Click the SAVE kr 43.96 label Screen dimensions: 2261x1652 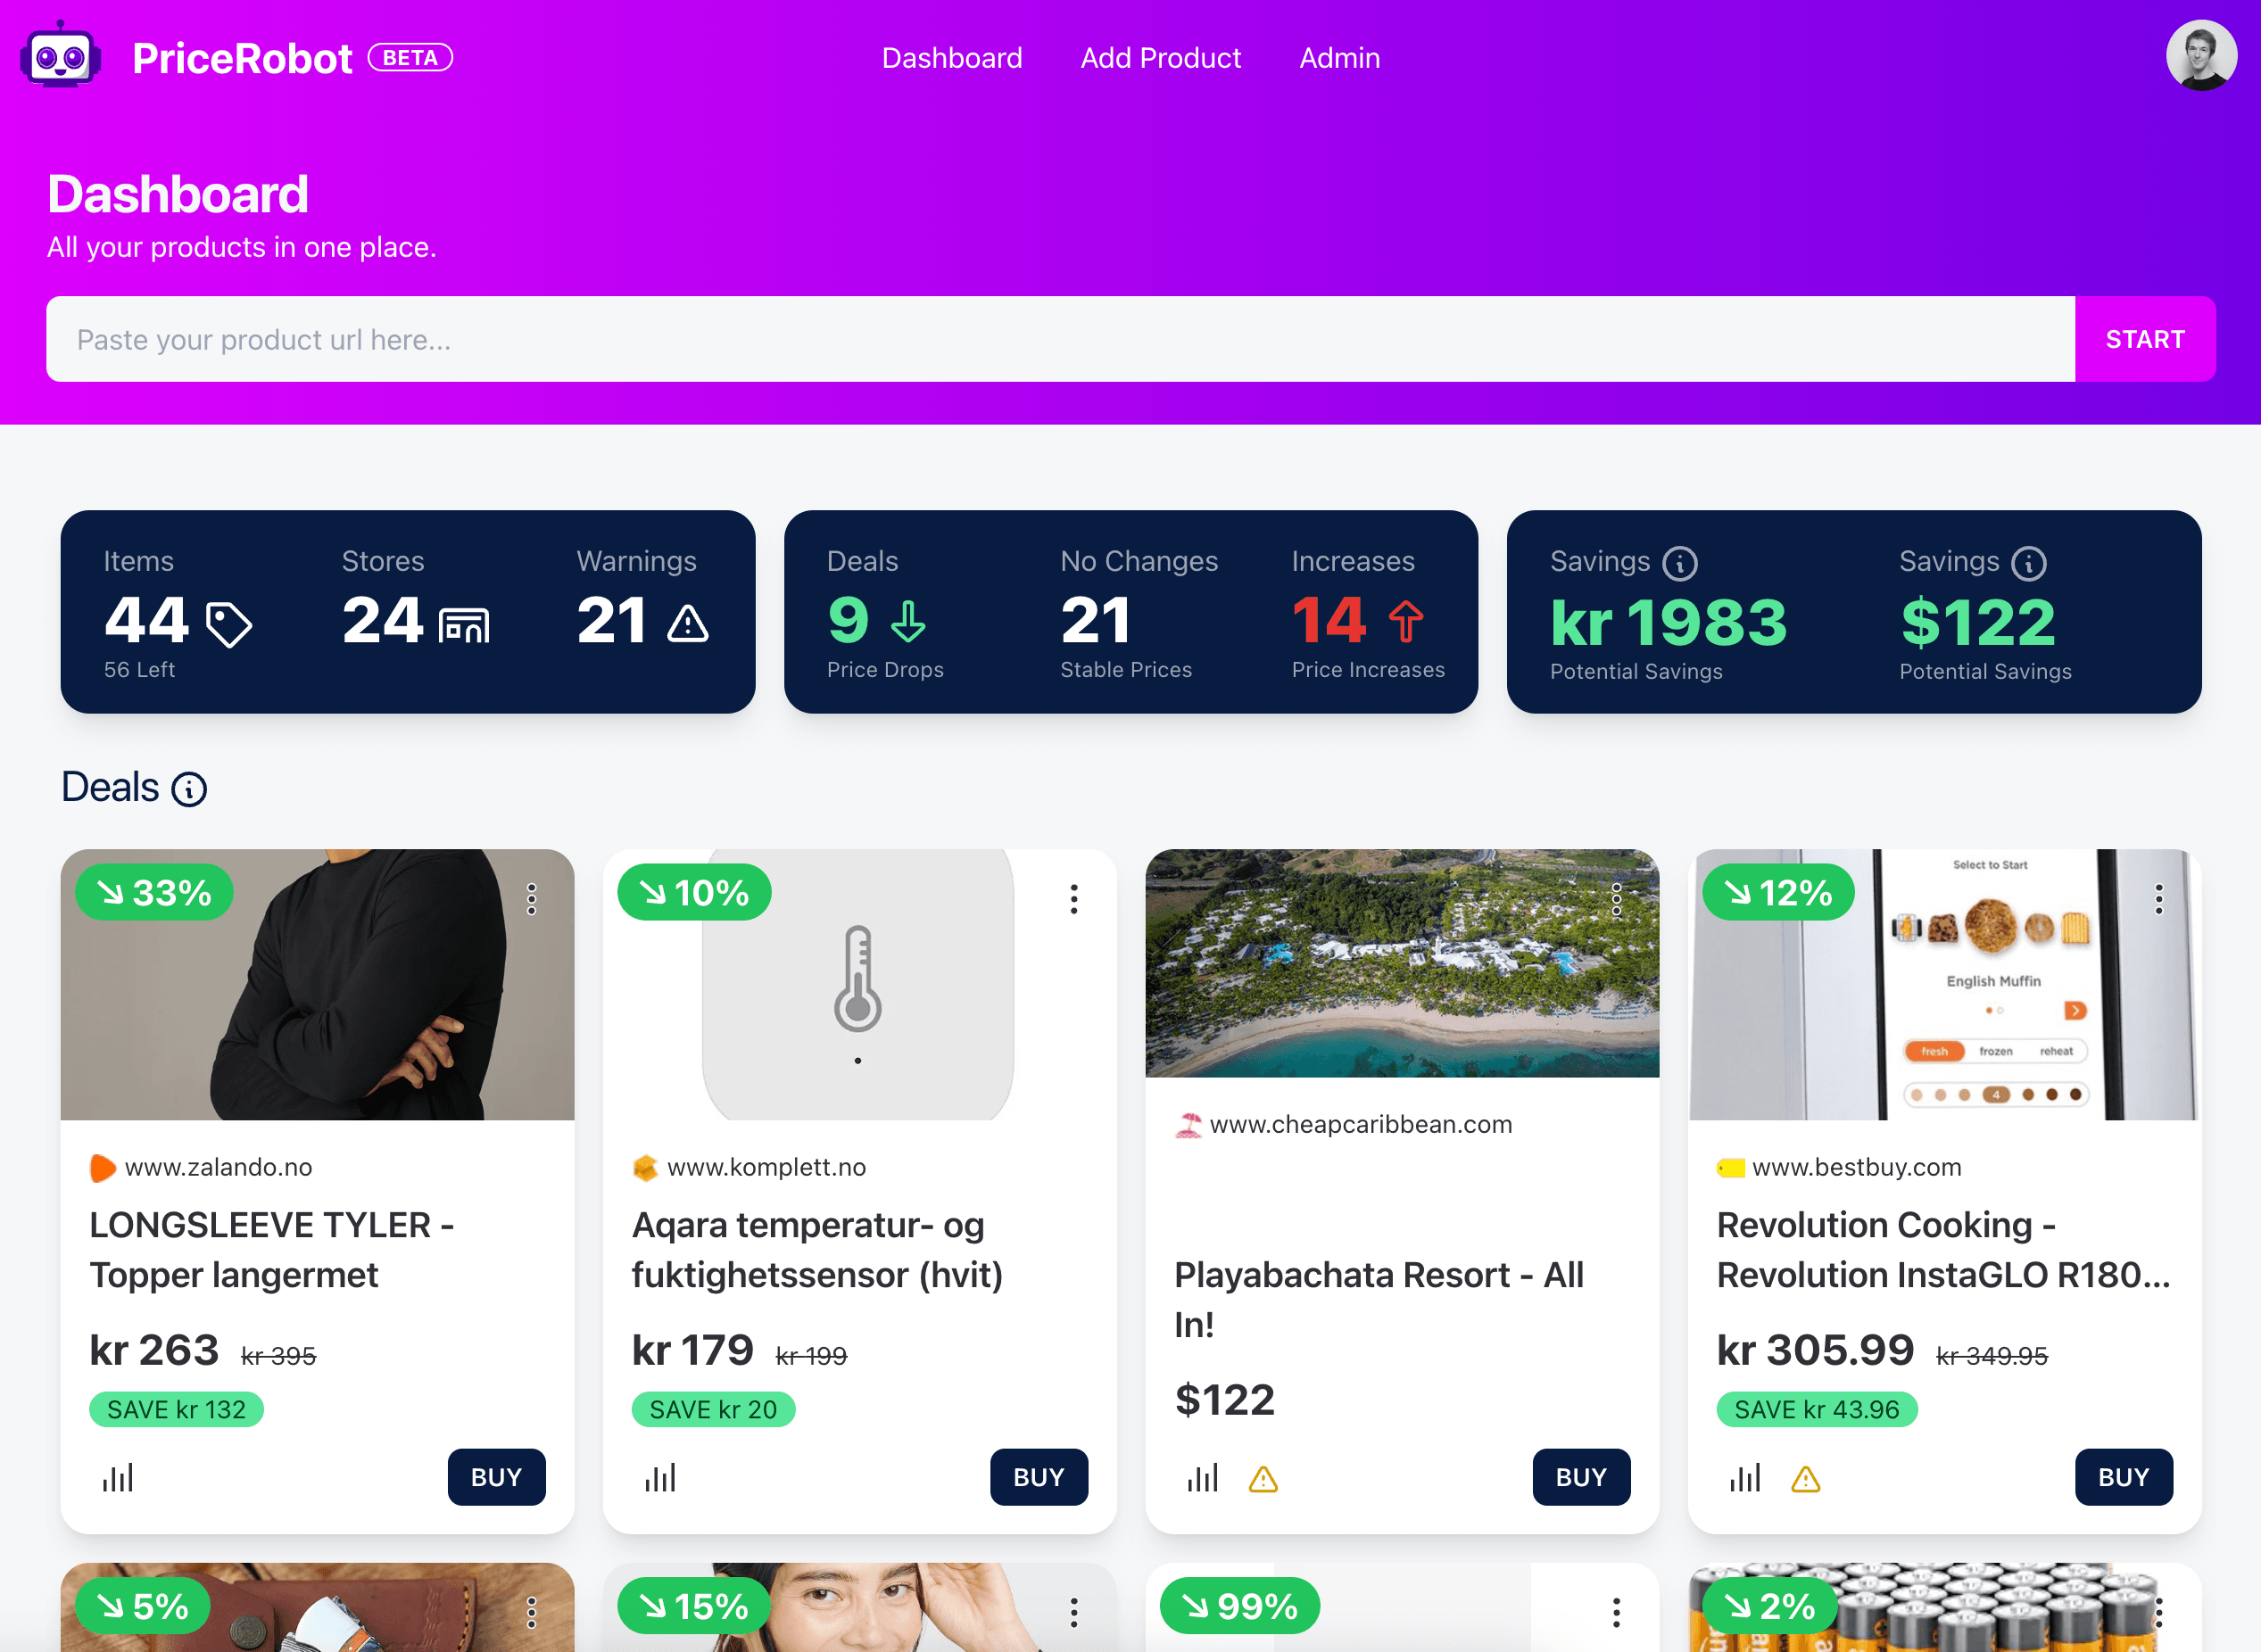click(1816, 1409)
